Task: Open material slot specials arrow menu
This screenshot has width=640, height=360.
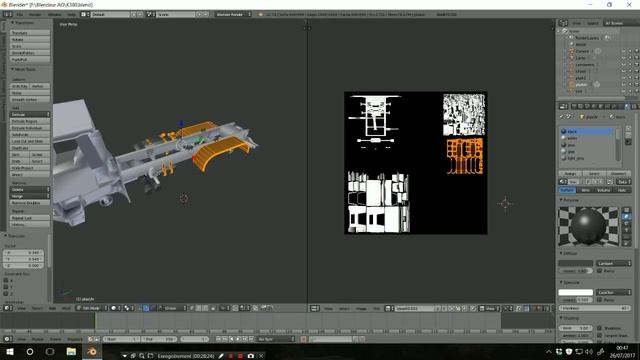Action: point(628,142)
